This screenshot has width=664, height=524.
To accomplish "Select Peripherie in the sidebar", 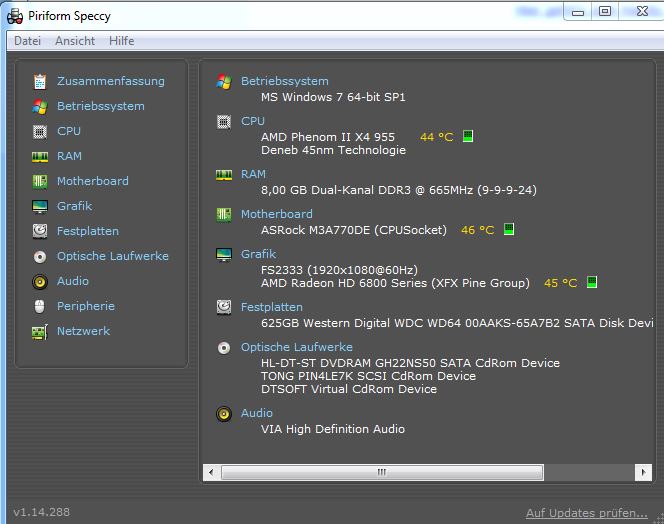I will [86, 306].
